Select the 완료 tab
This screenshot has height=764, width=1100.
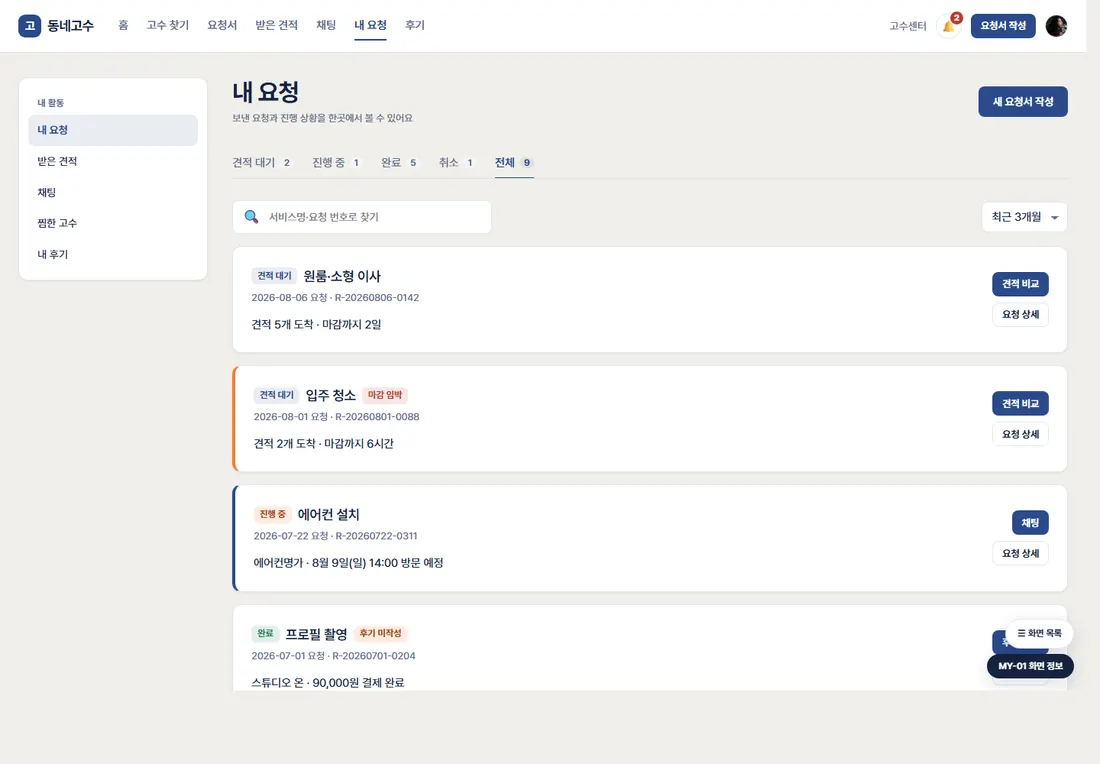pyautogui.click(x=399, y=163)
